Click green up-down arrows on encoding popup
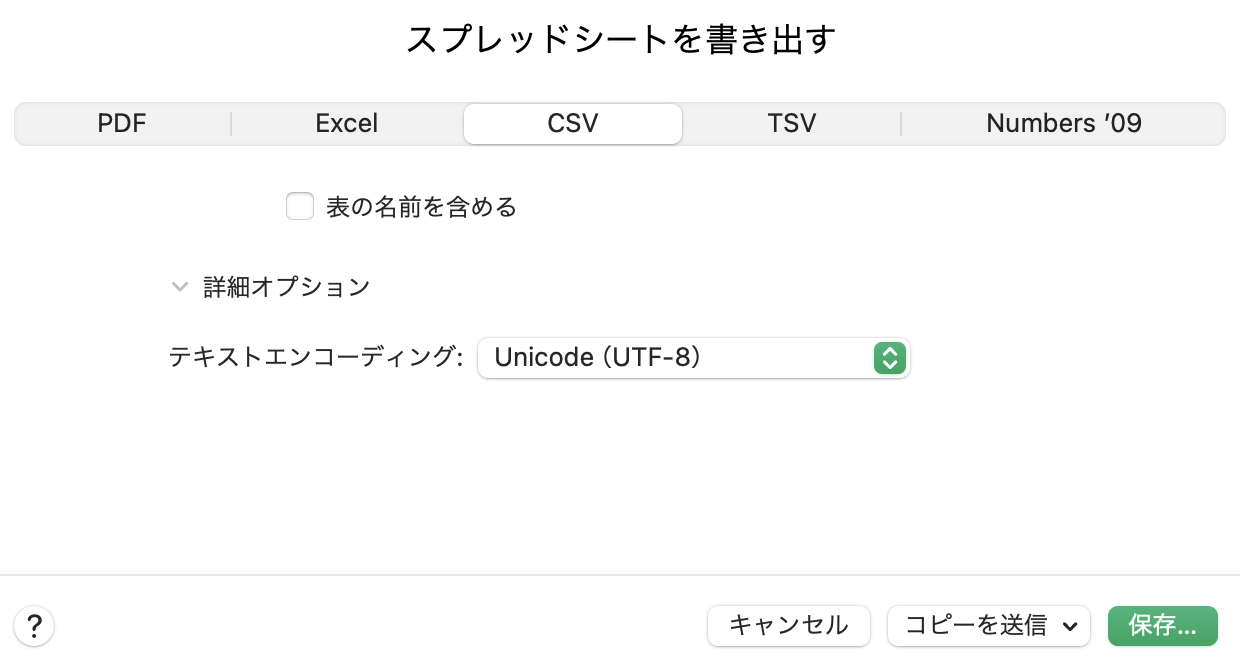1240x666 pixels. point(889,358)
